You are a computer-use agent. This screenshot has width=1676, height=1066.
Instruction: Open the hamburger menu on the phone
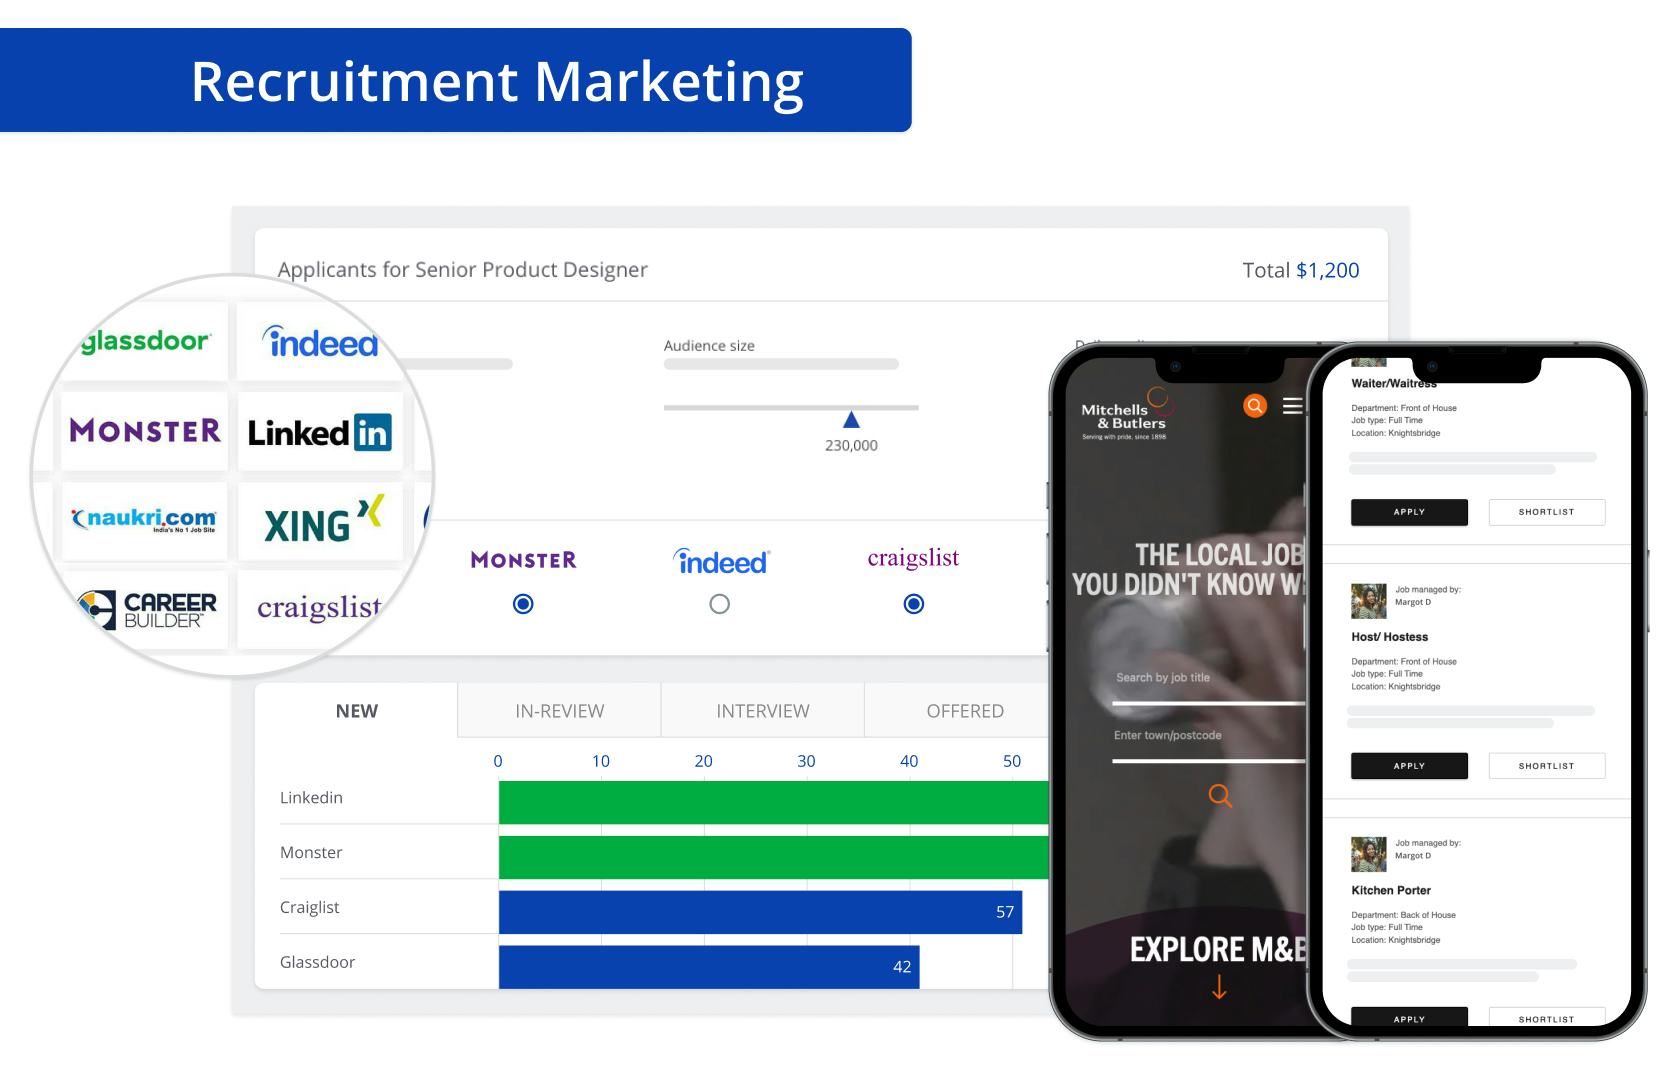(1293, 405)
